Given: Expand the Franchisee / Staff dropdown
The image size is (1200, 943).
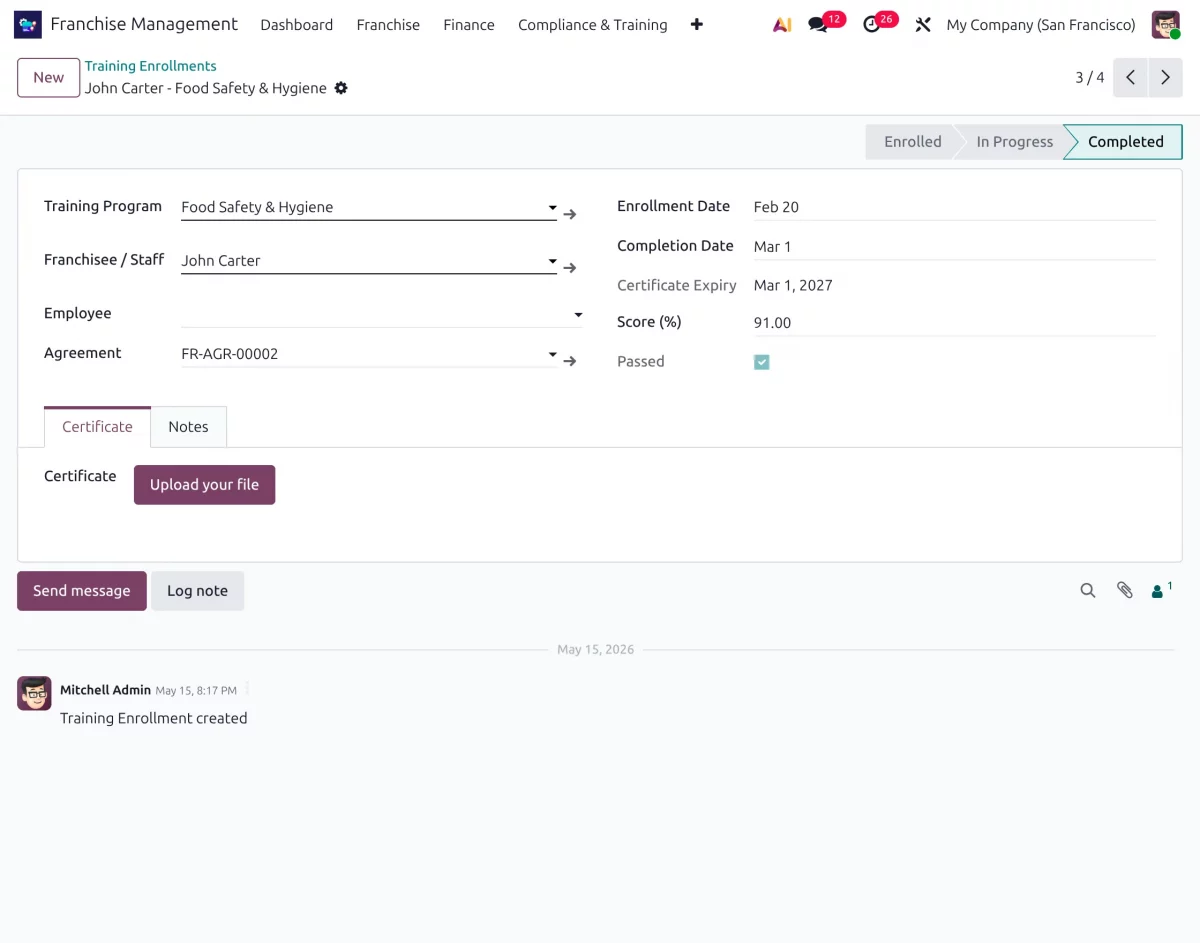Looking at the screenshot, I should [x=552, y=261].
